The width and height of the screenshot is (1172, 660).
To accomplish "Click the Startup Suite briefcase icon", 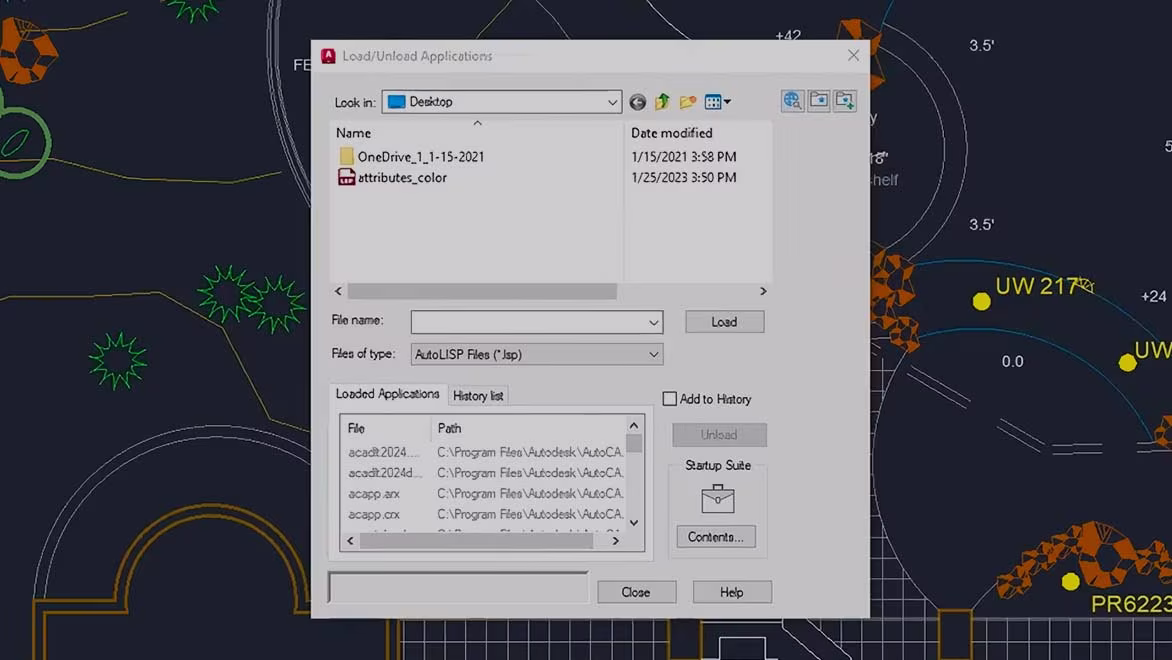I will click(718, 498).
